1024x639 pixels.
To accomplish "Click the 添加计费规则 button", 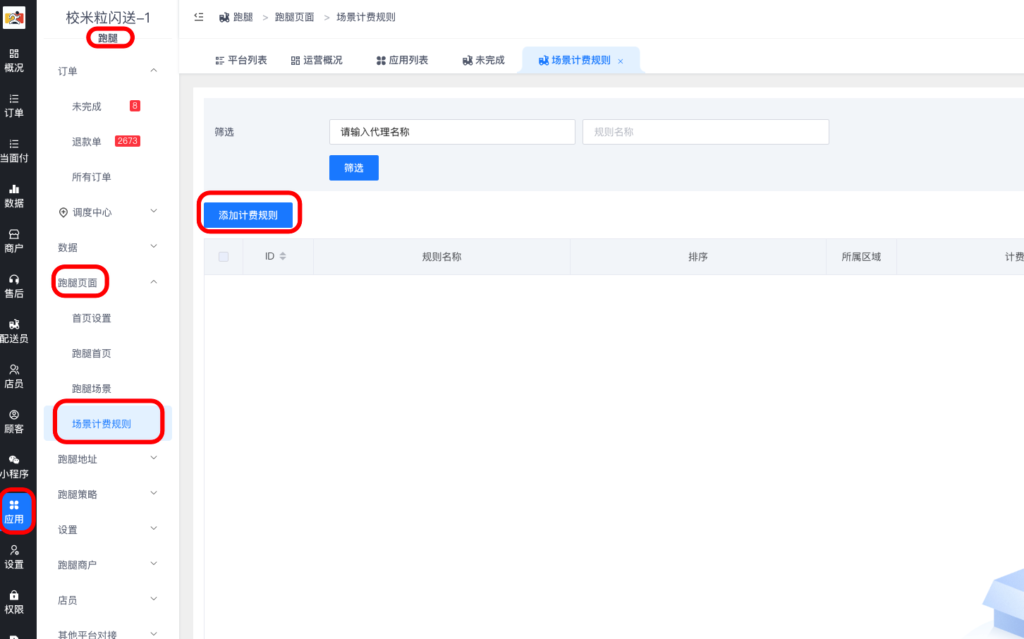I will [248, 214].
